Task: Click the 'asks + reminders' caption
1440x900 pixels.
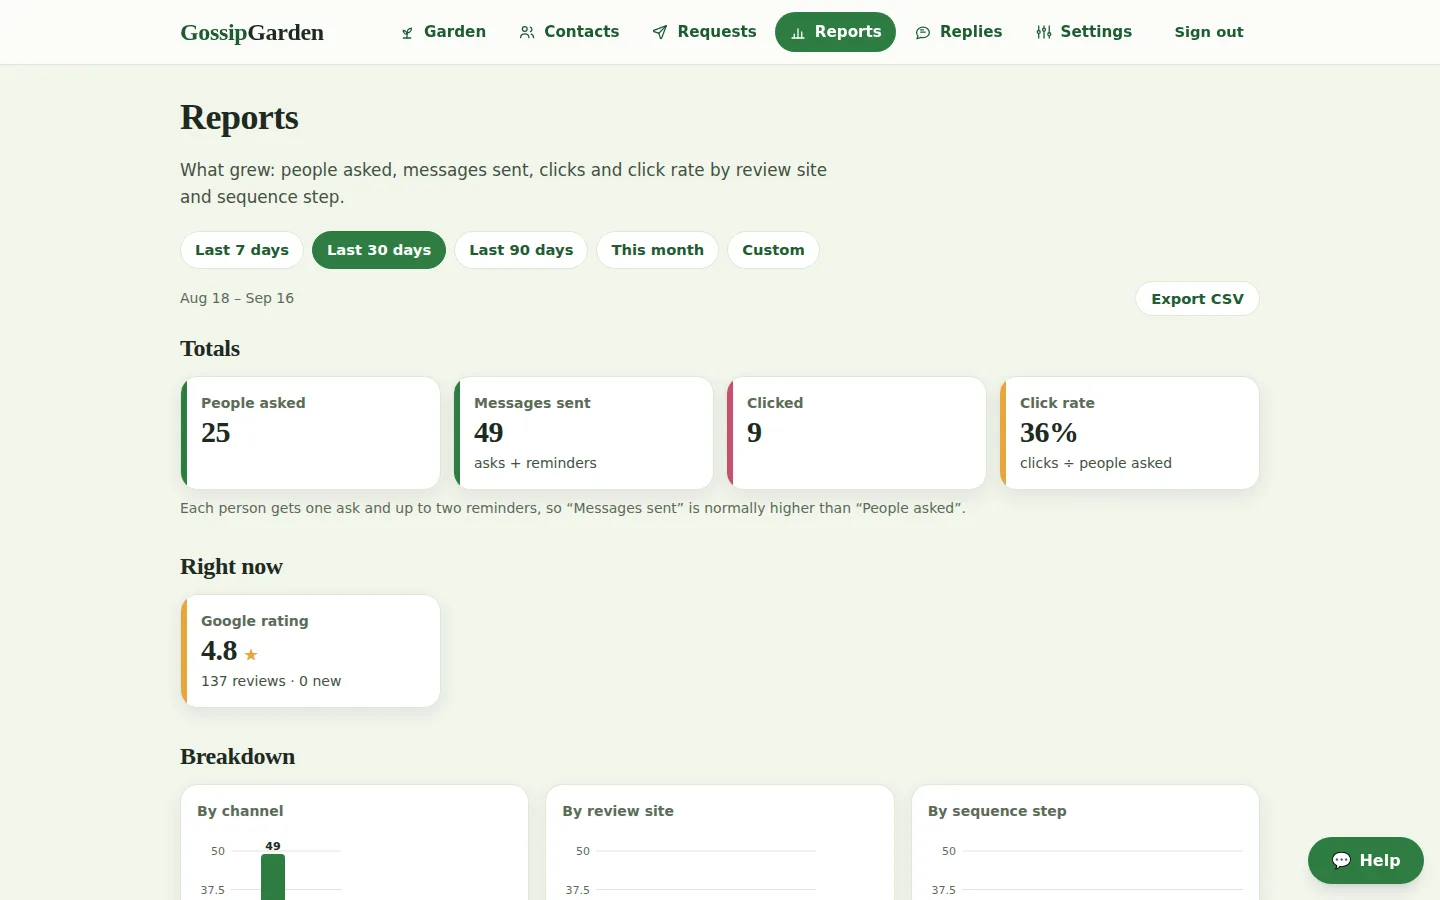Action: (x=535, y=463)
